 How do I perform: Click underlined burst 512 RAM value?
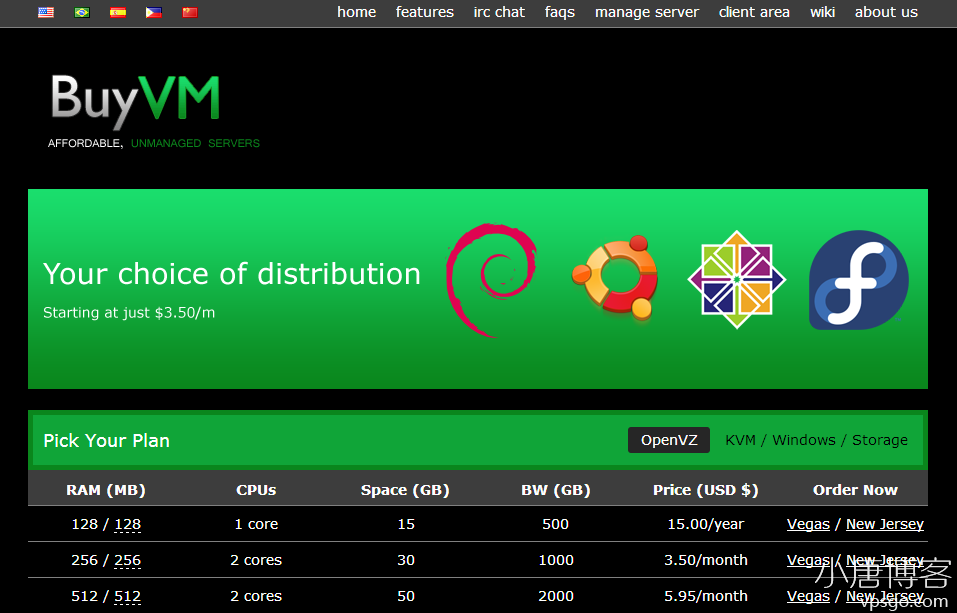tap(128, 597)
